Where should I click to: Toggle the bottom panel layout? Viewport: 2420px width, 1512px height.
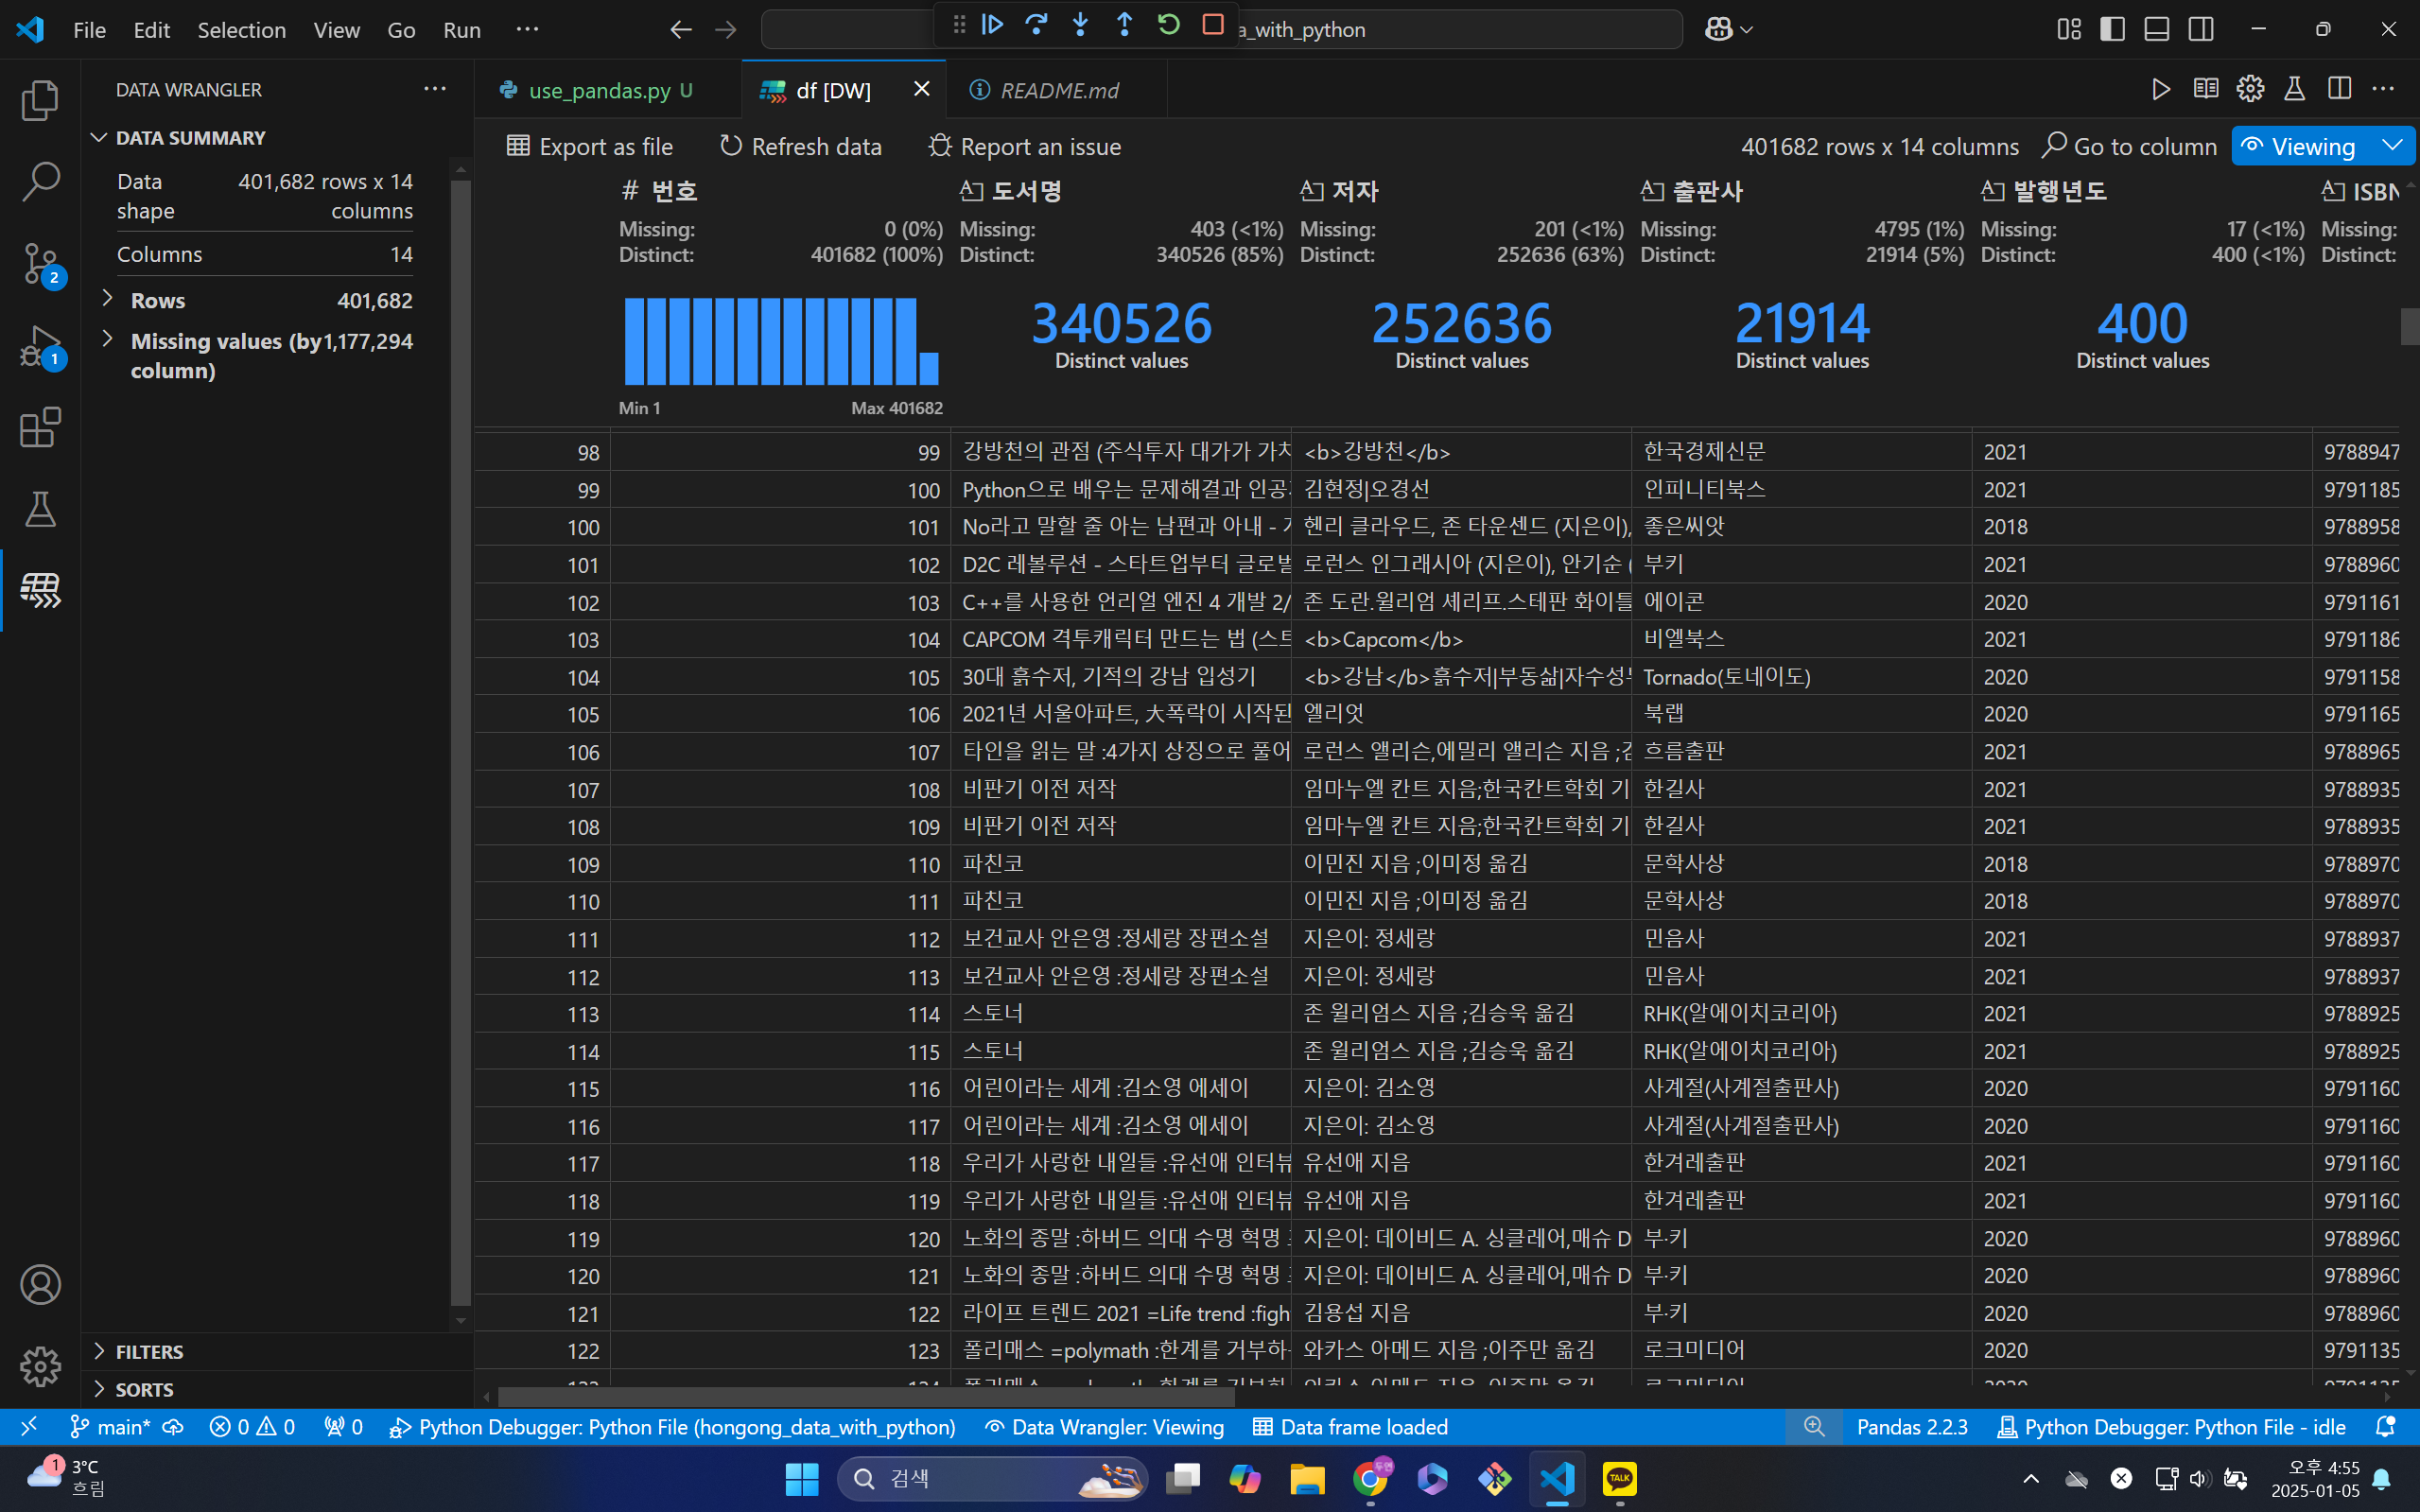pos(2156,29)
